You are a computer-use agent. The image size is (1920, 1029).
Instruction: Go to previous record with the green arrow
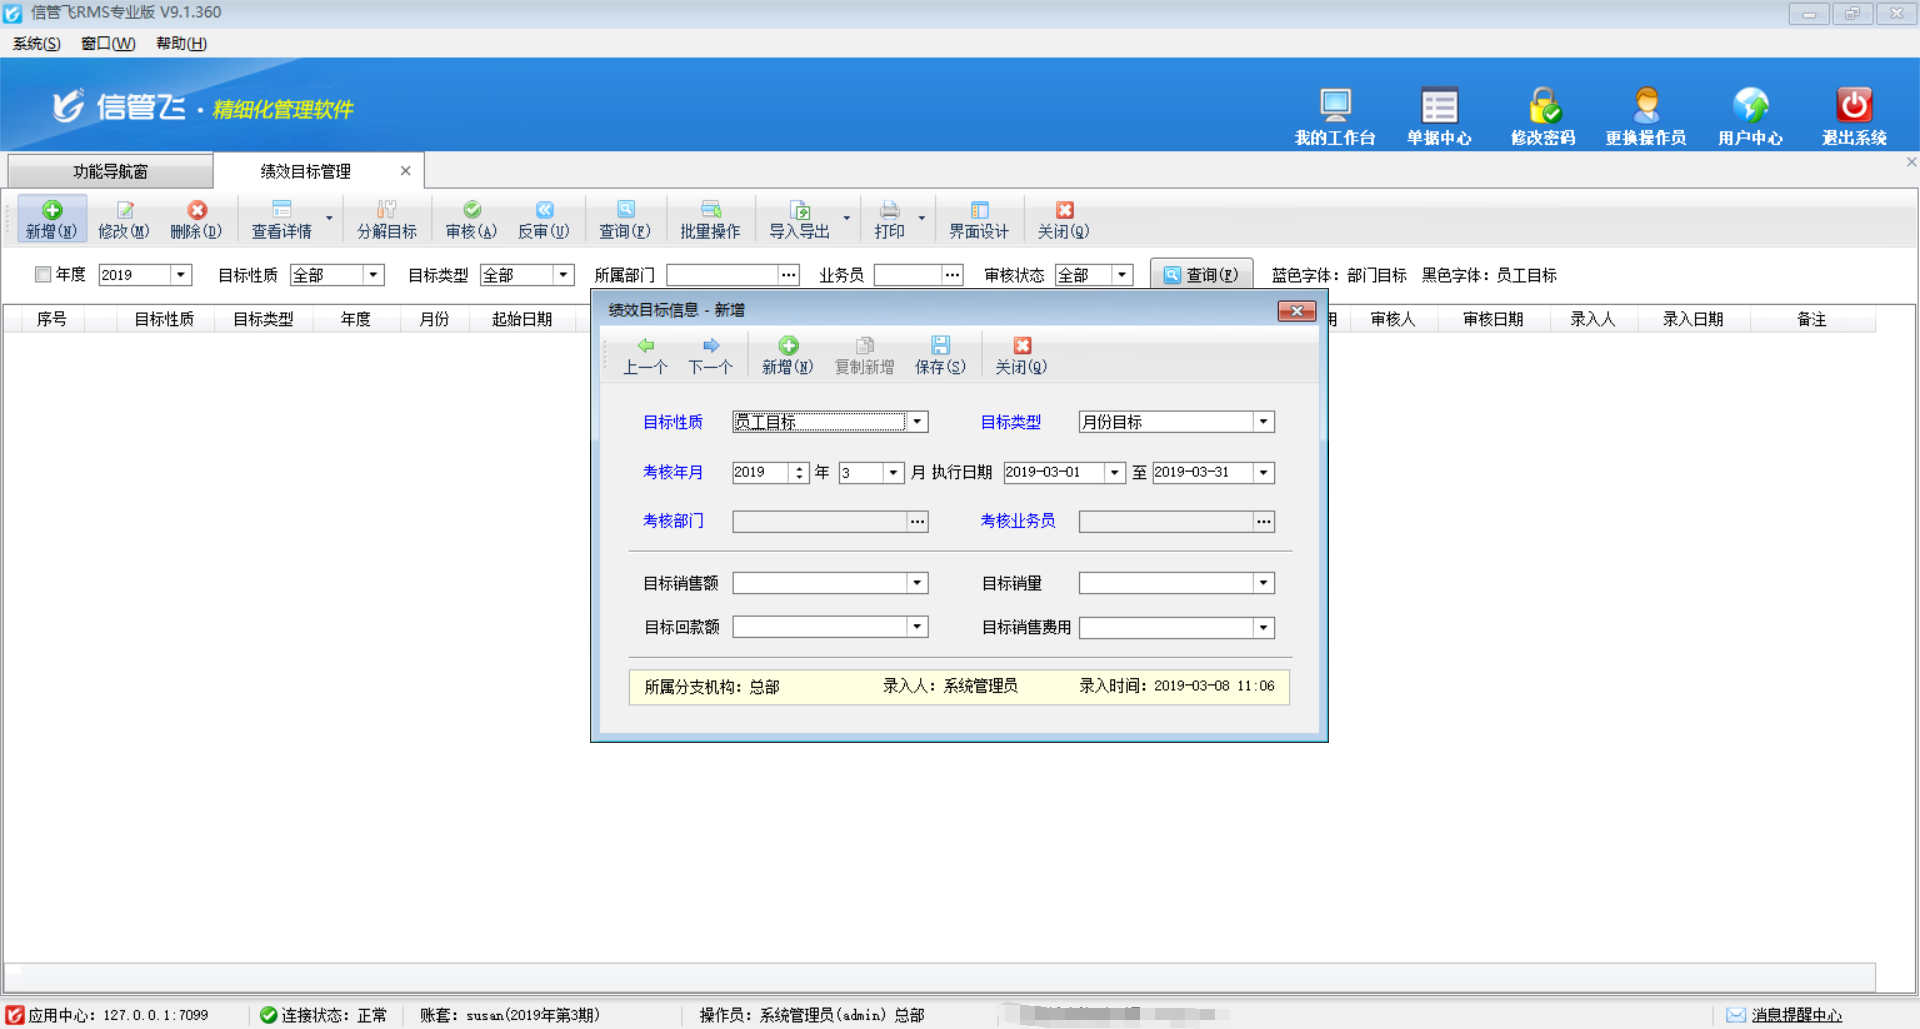click(x=645, y=346)
